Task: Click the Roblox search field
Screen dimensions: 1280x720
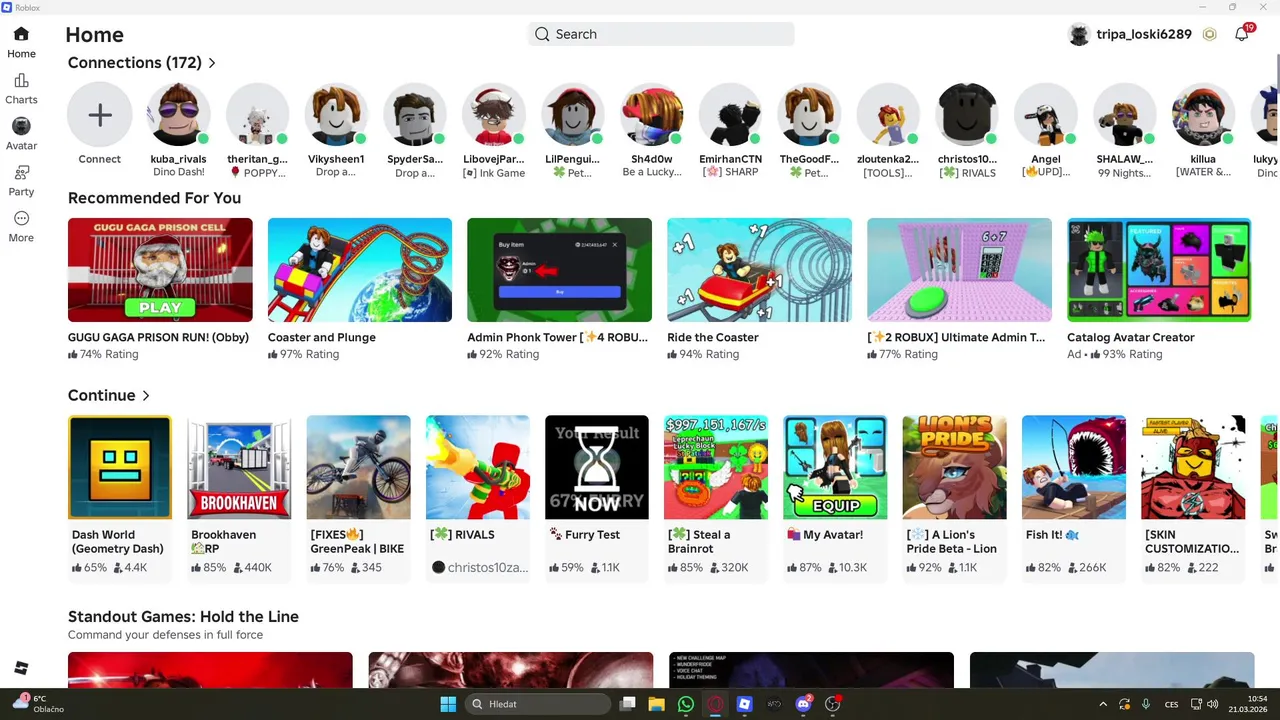Action: (x=661, y=34)
